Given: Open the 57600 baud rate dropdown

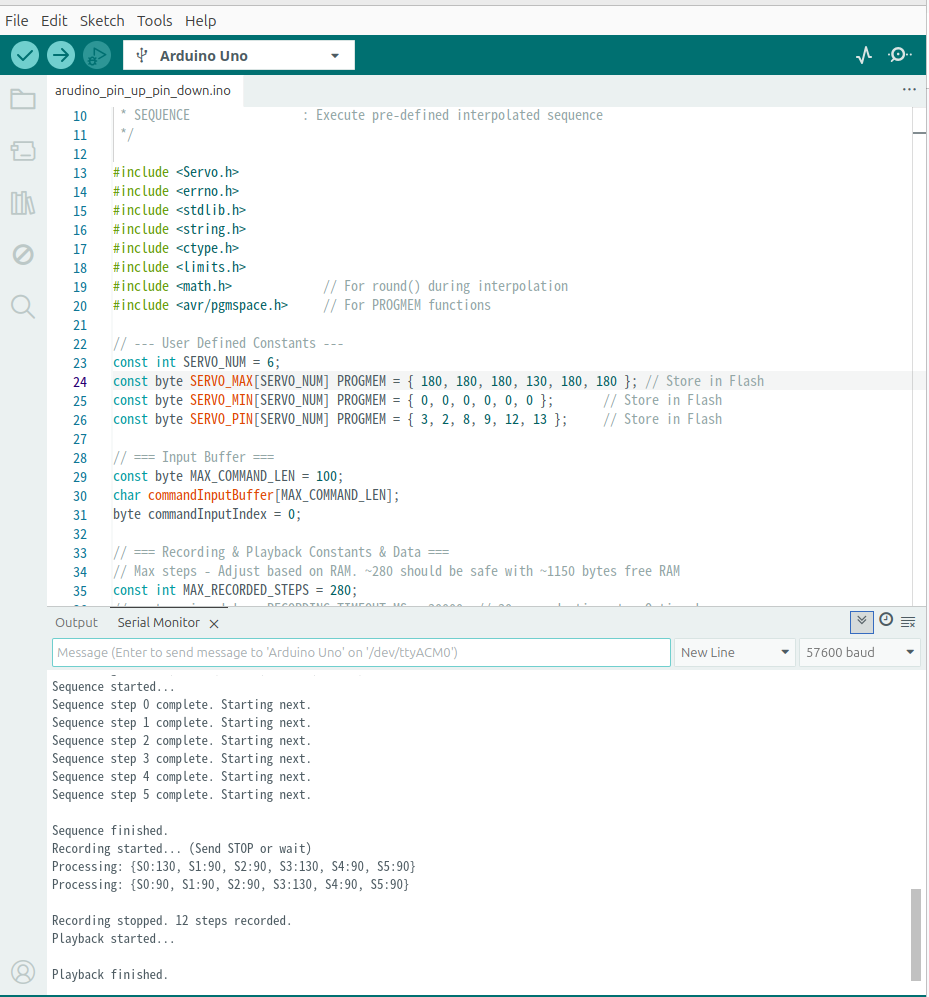Looking at the screenshot, I should click(860, 652).
